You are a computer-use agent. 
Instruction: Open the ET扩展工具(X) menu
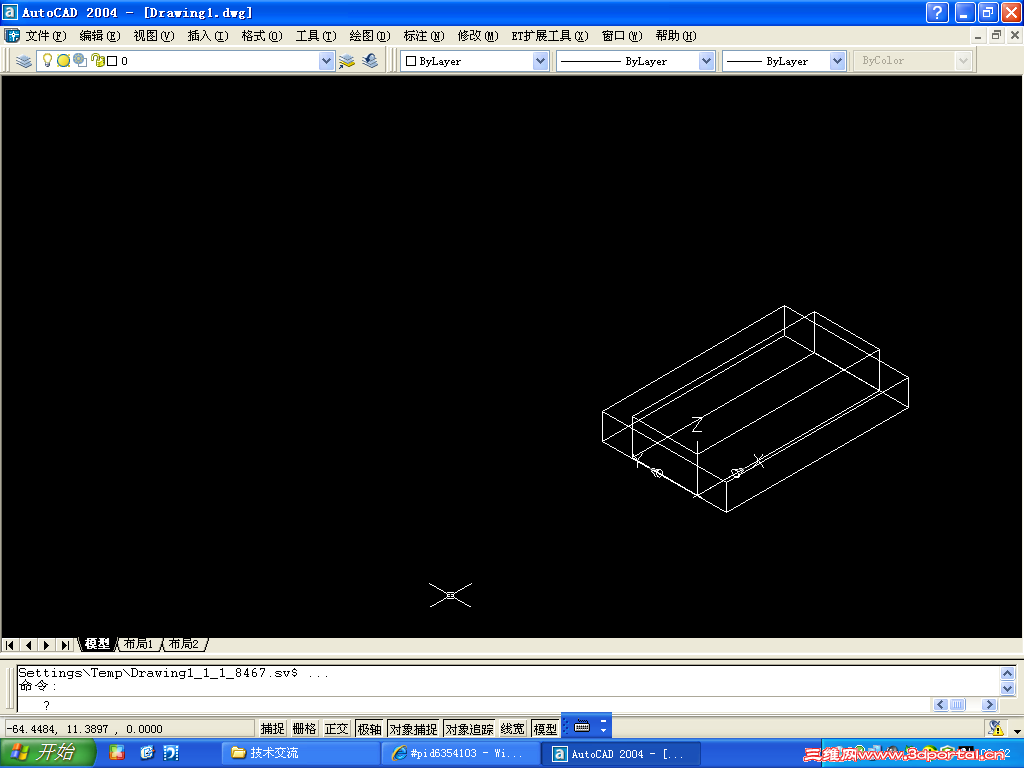[550, 36]
